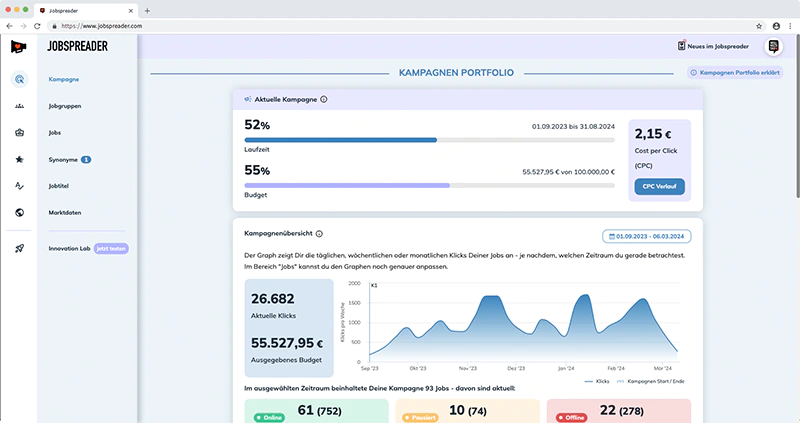Open the browser account profile icon

pyautogui.click(x=776, y=26)
